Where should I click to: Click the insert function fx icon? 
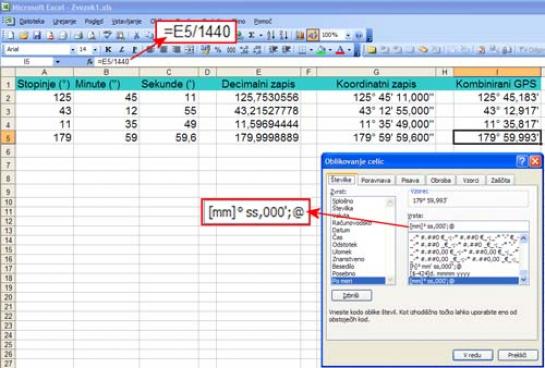(x=90, y=62)
